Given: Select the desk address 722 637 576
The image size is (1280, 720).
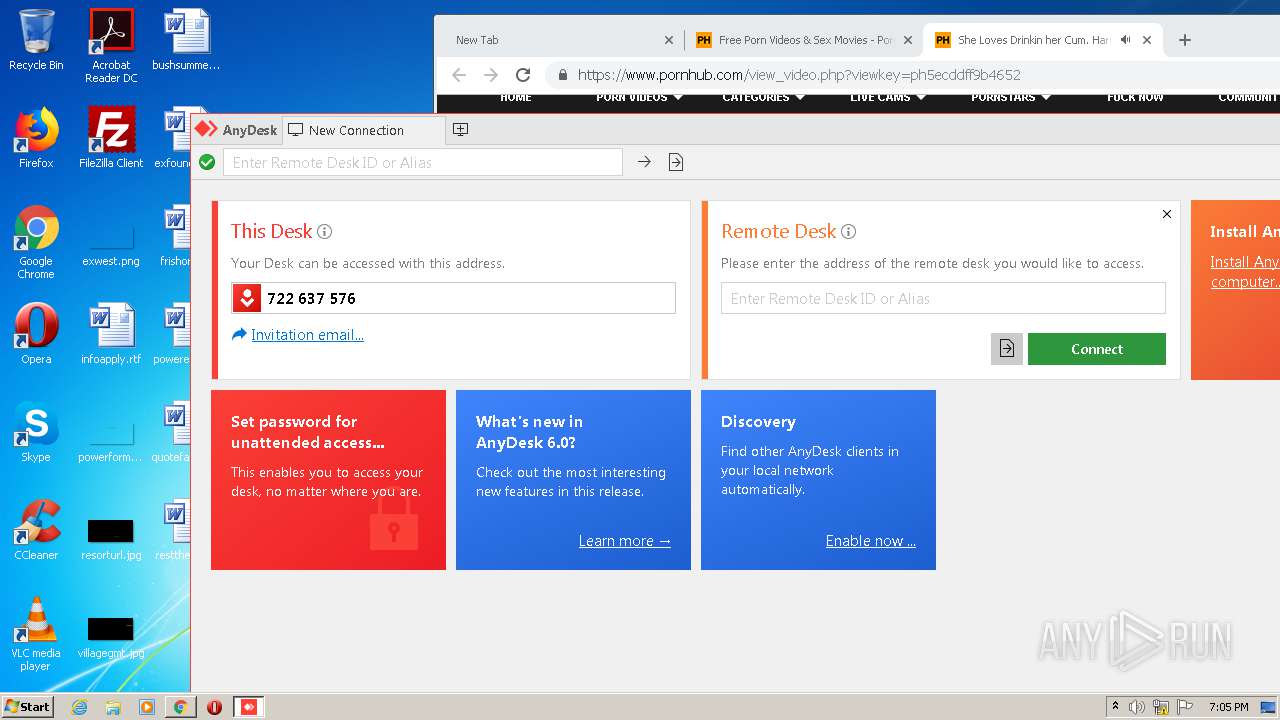Looking at the screenshot, I should 311,298.
